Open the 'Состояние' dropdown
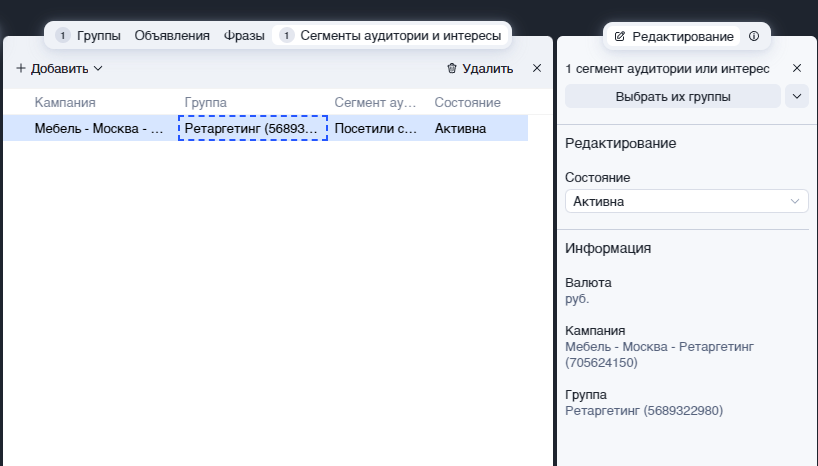Screen dimensions: 818x466 [x=686, y=201]
